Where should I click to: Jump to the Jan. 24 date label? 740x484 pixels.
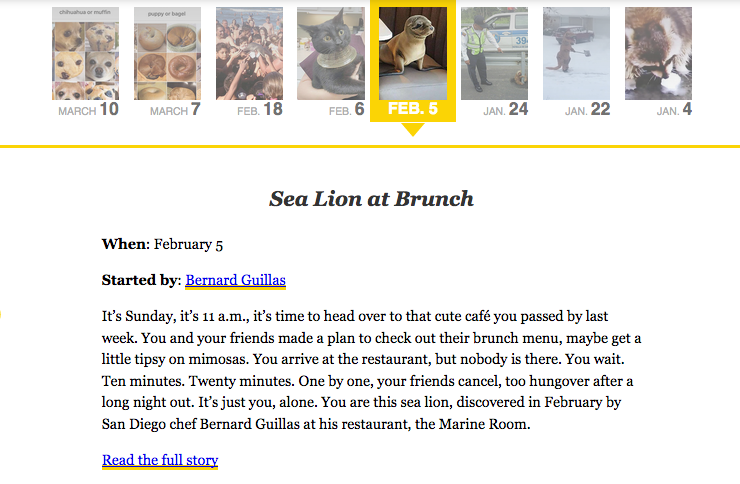coord(505,110)
